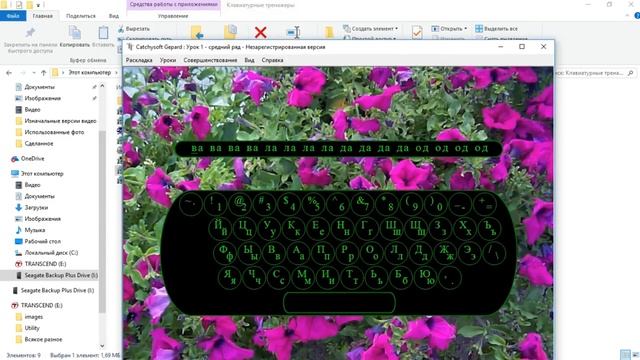Click the П key on the virtual keyboard
The width and height of the screenshot is (640, 360).
click(x=323, y=252)
